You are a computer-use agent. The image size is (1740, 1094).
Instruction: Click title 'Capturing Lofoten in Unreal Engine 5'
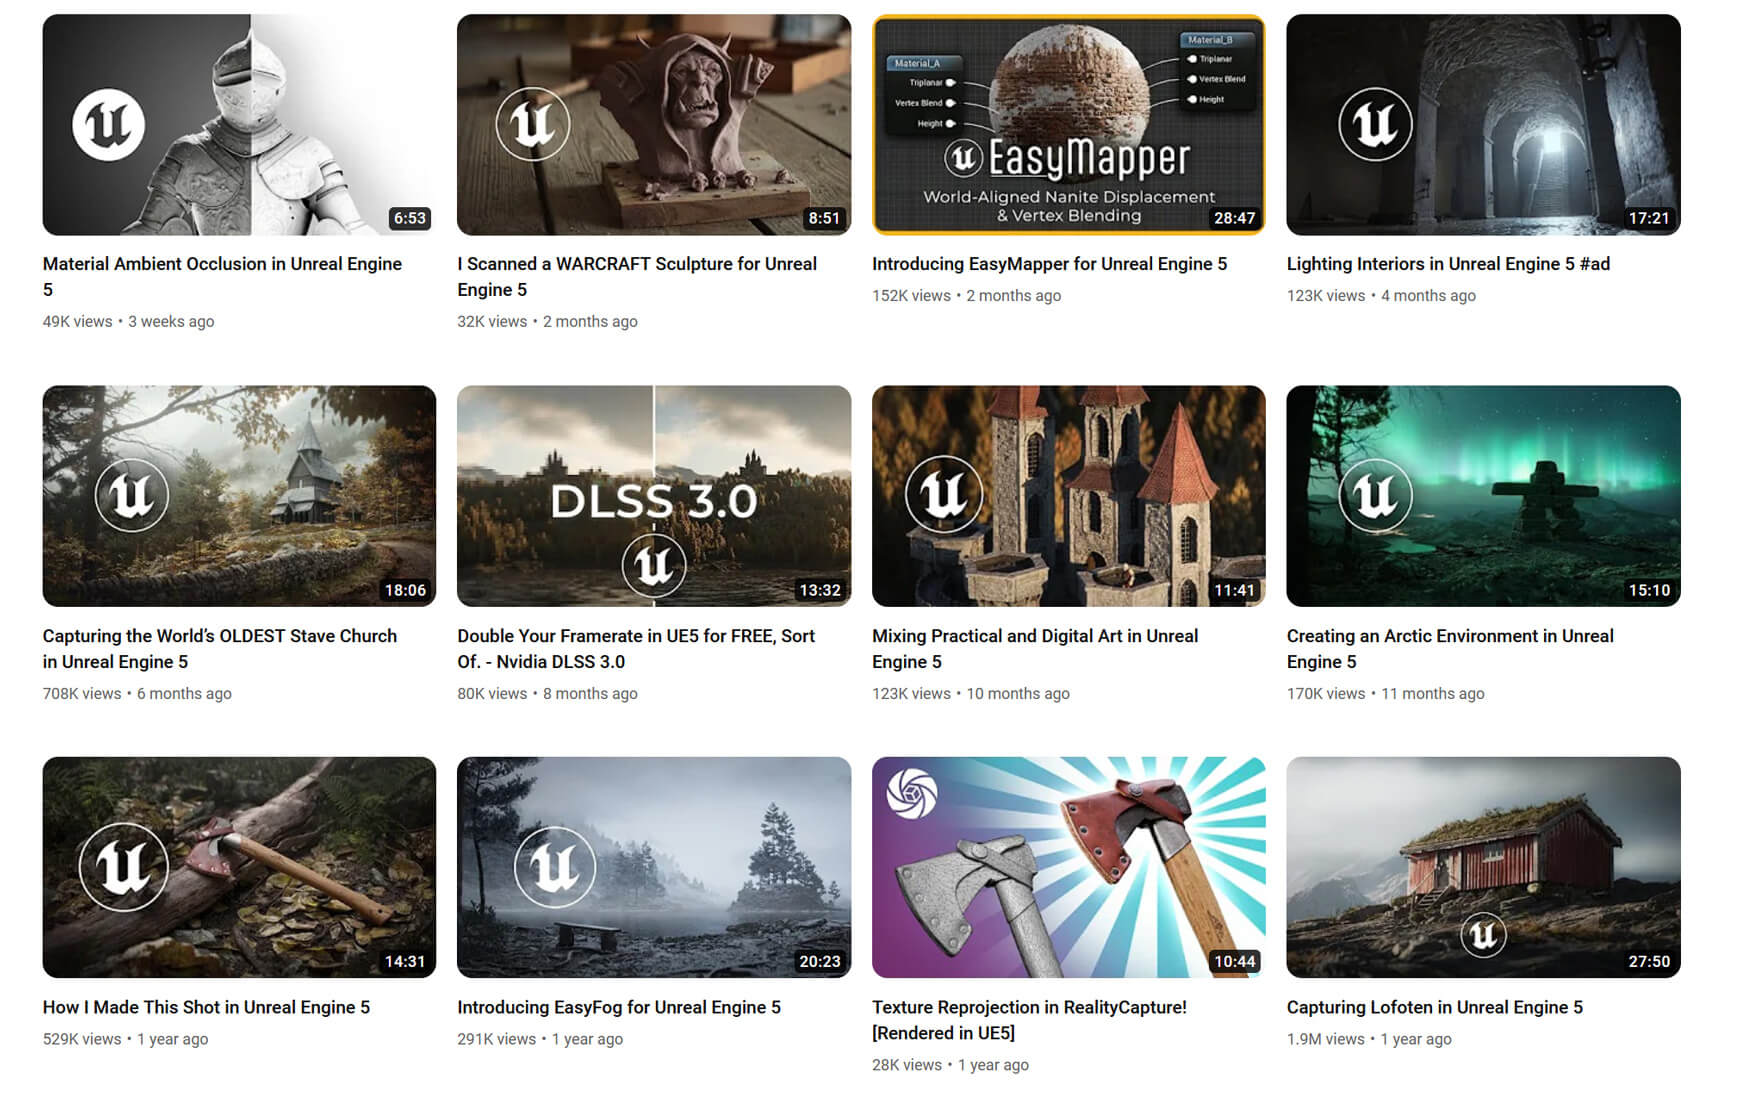point(1434,1007)
